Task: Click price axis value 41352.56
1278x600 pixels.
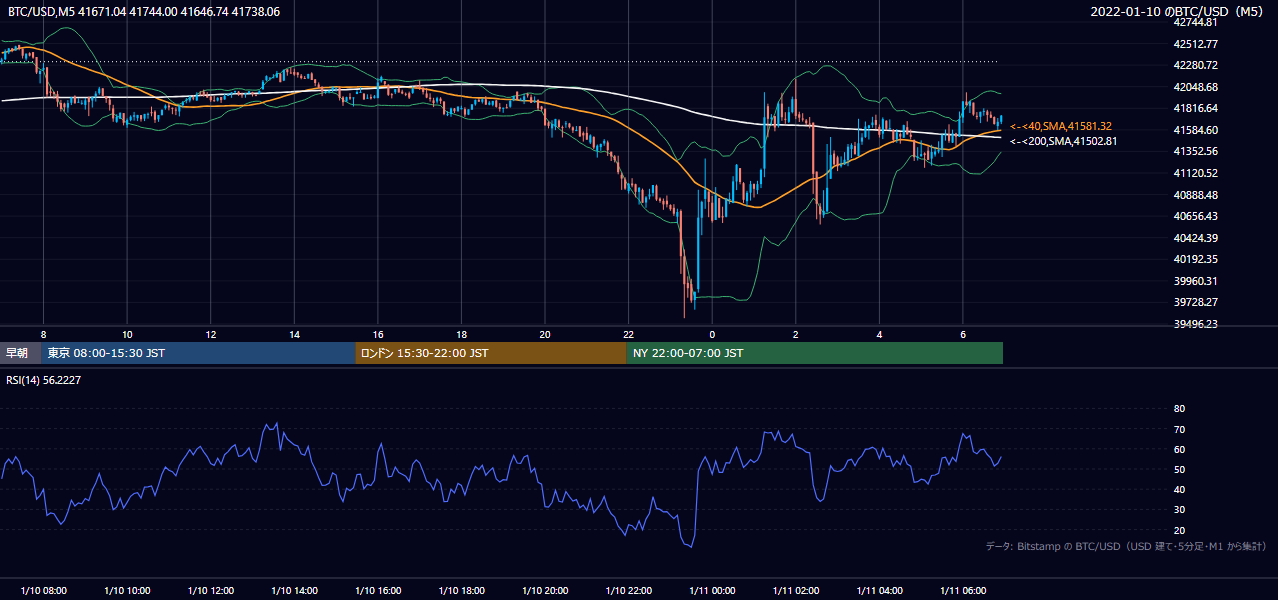Action: coord(1195,152)
